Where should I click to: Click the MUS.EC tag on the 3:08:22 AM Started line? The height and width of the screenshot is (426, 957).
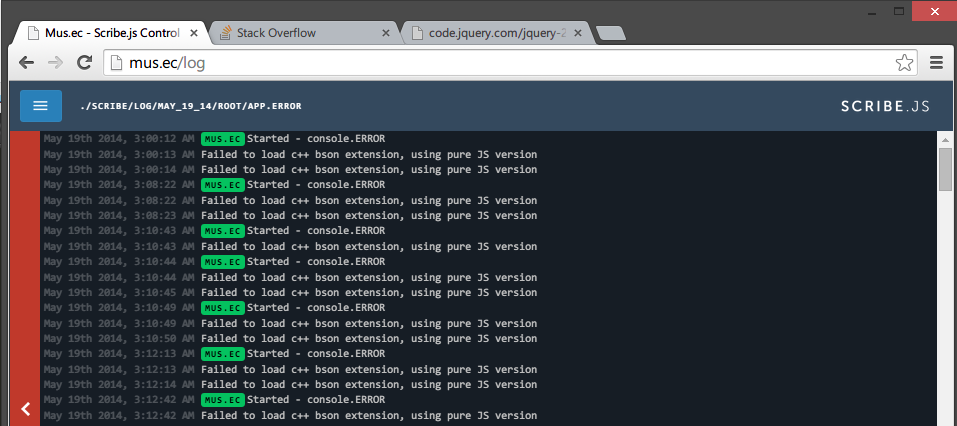(x=223, y=184)
